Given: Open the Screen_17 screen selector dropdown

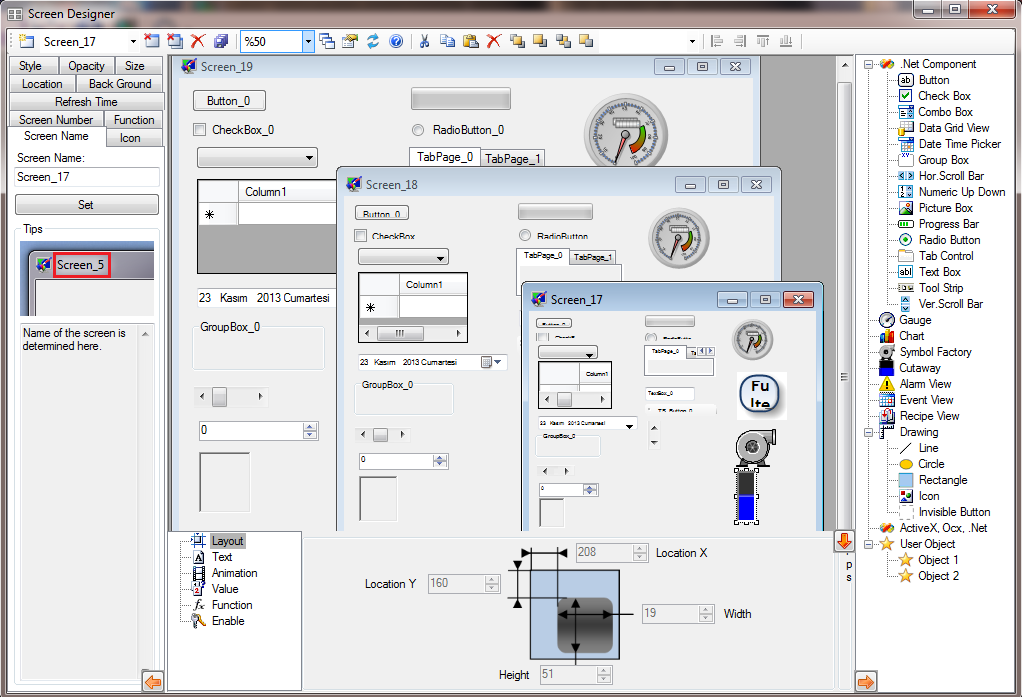Looking at the screenshot, I should pyautogui.click(x=133, y=42).
